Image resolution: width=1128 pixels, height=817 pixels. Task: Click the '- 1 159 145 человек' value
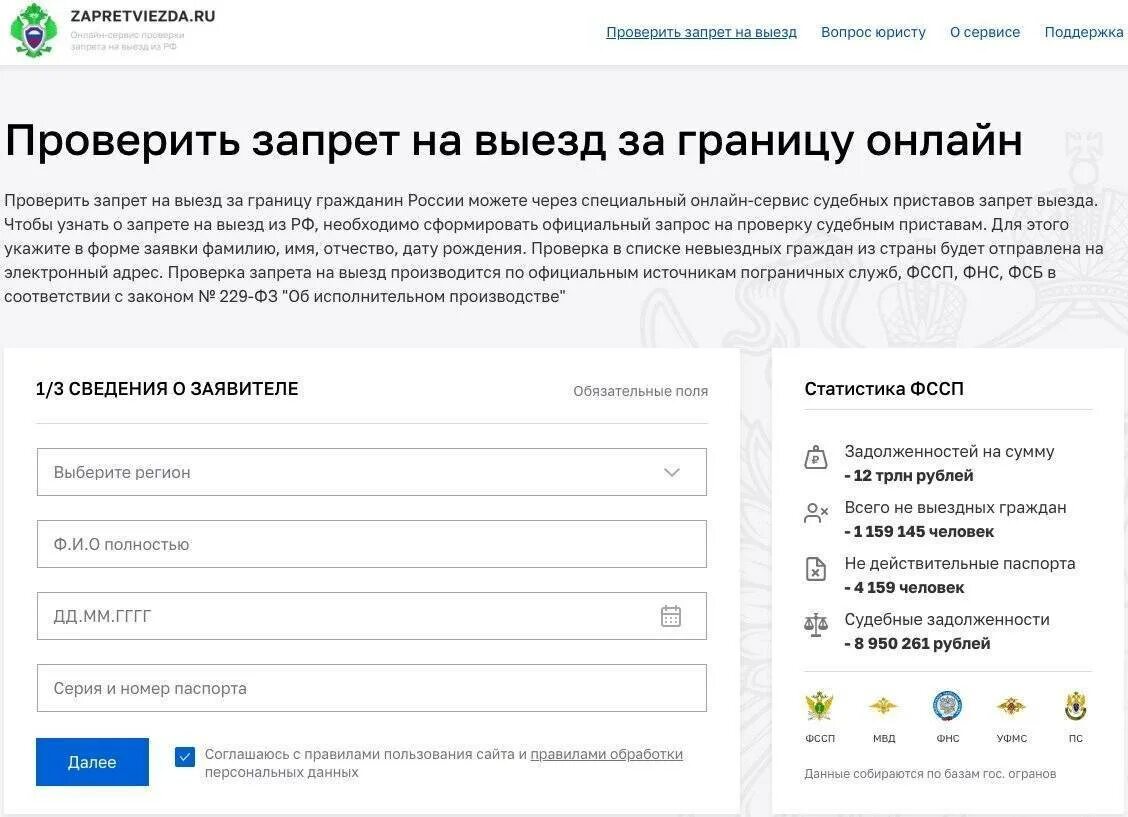(919, 531)
